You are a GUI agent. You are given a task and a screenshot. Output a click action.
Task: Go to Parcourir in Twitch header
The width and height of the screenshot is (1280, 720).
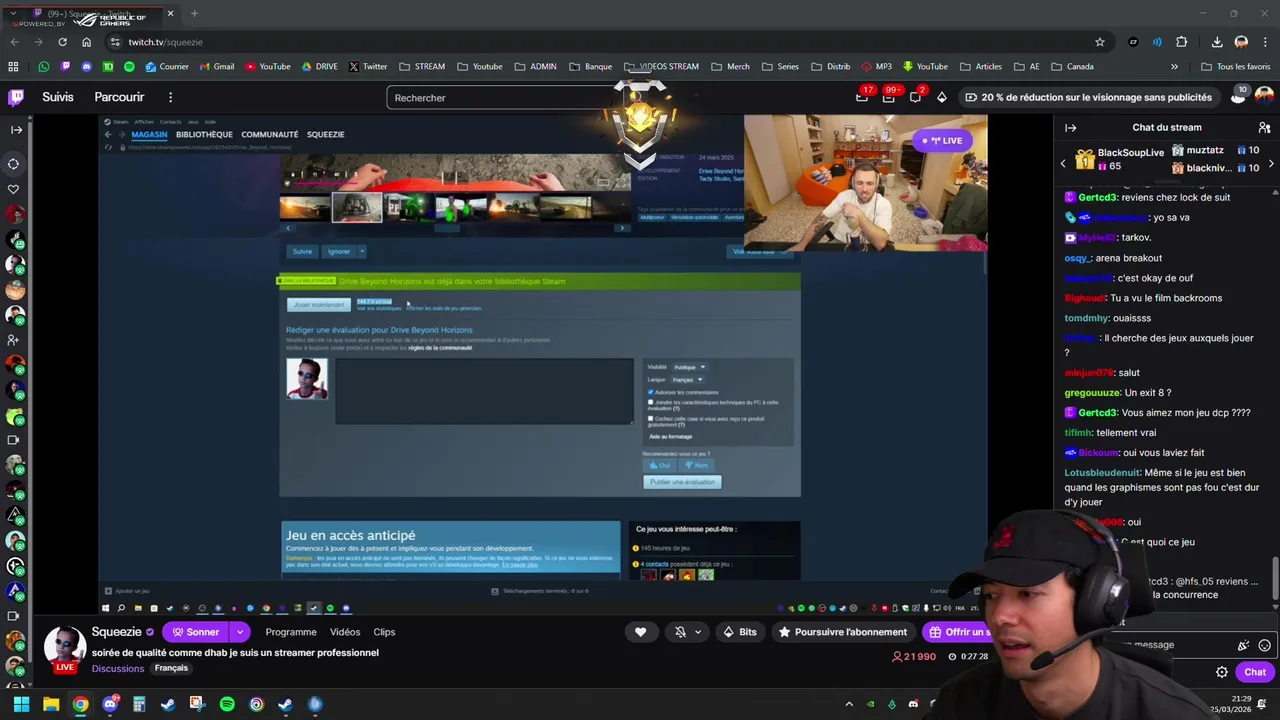(x=119, y=97)
